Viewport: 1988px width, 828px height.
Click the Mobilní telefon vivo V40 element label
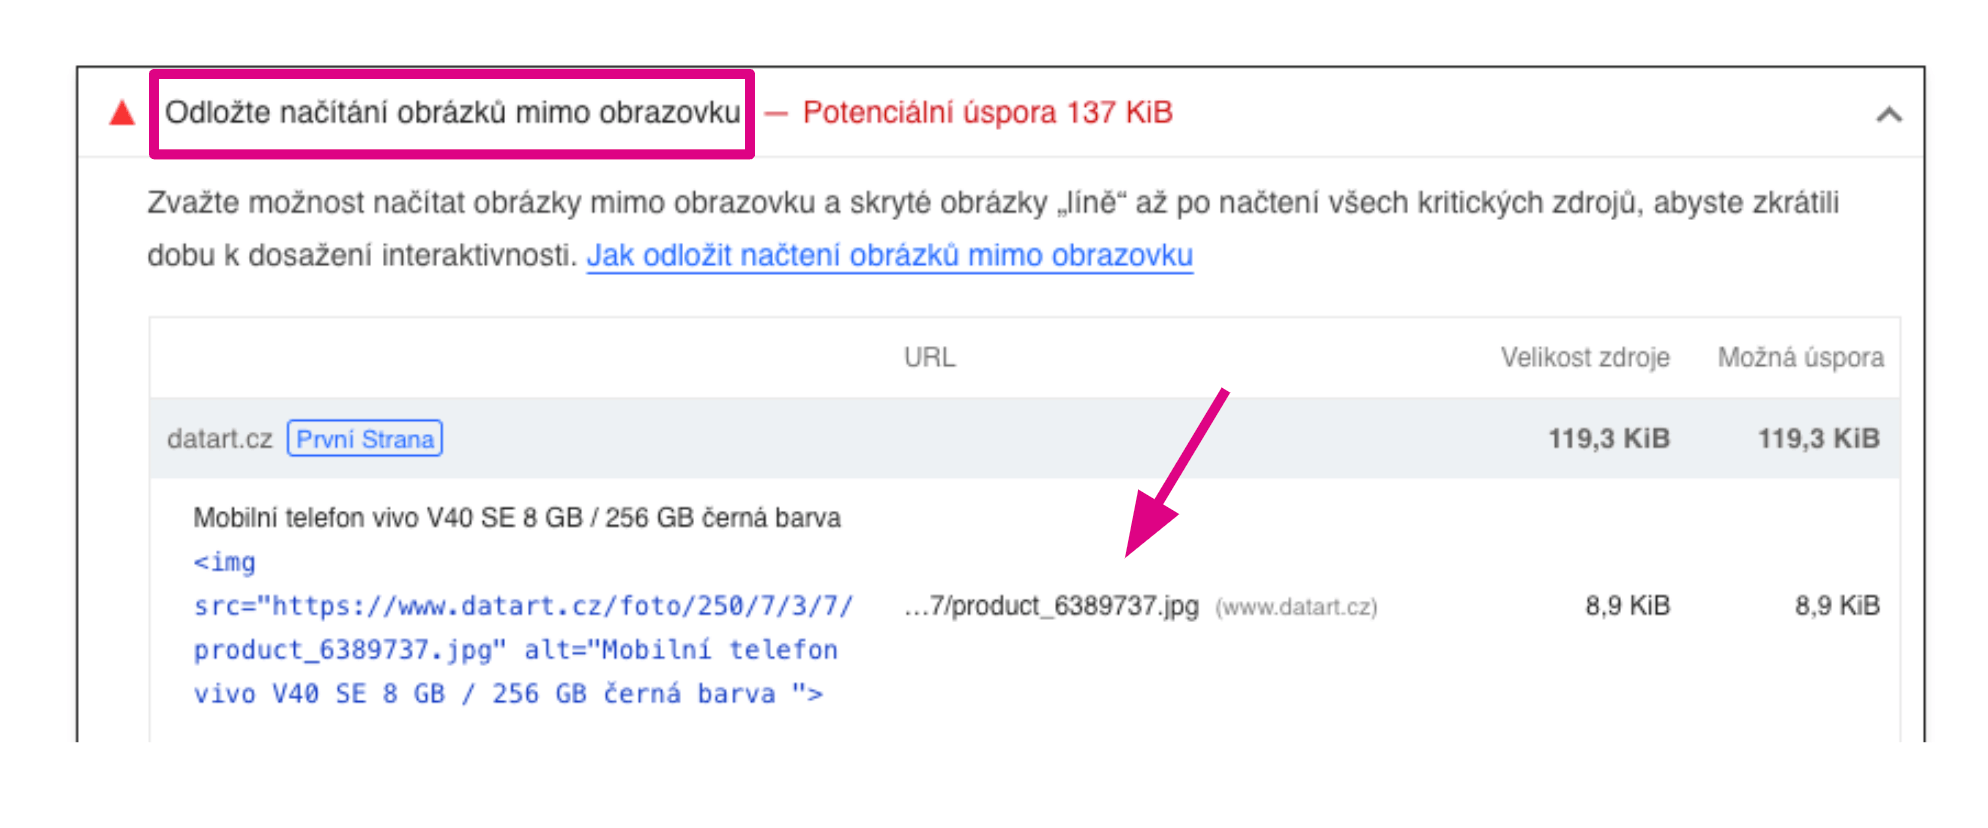pyautogui.click(x=516, y=518)
